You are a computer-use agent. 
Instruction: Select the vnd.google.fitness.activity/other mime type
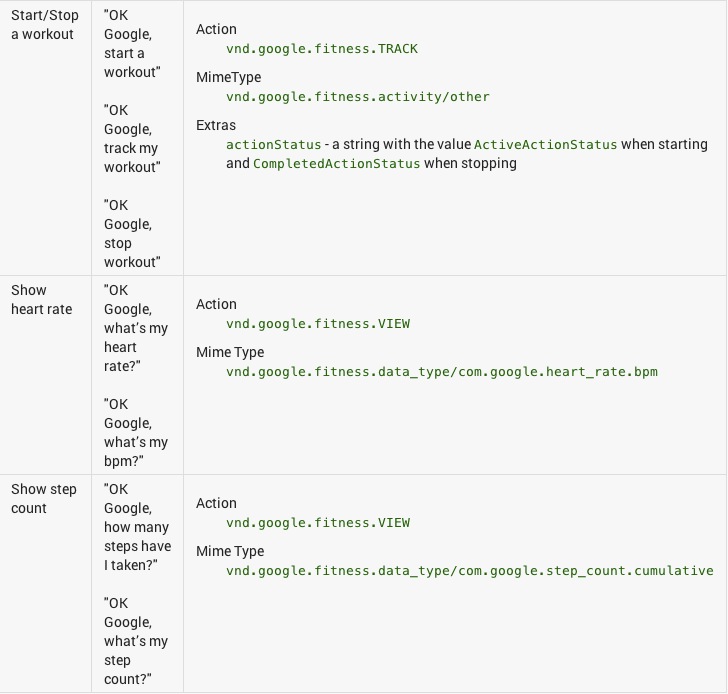358,97
